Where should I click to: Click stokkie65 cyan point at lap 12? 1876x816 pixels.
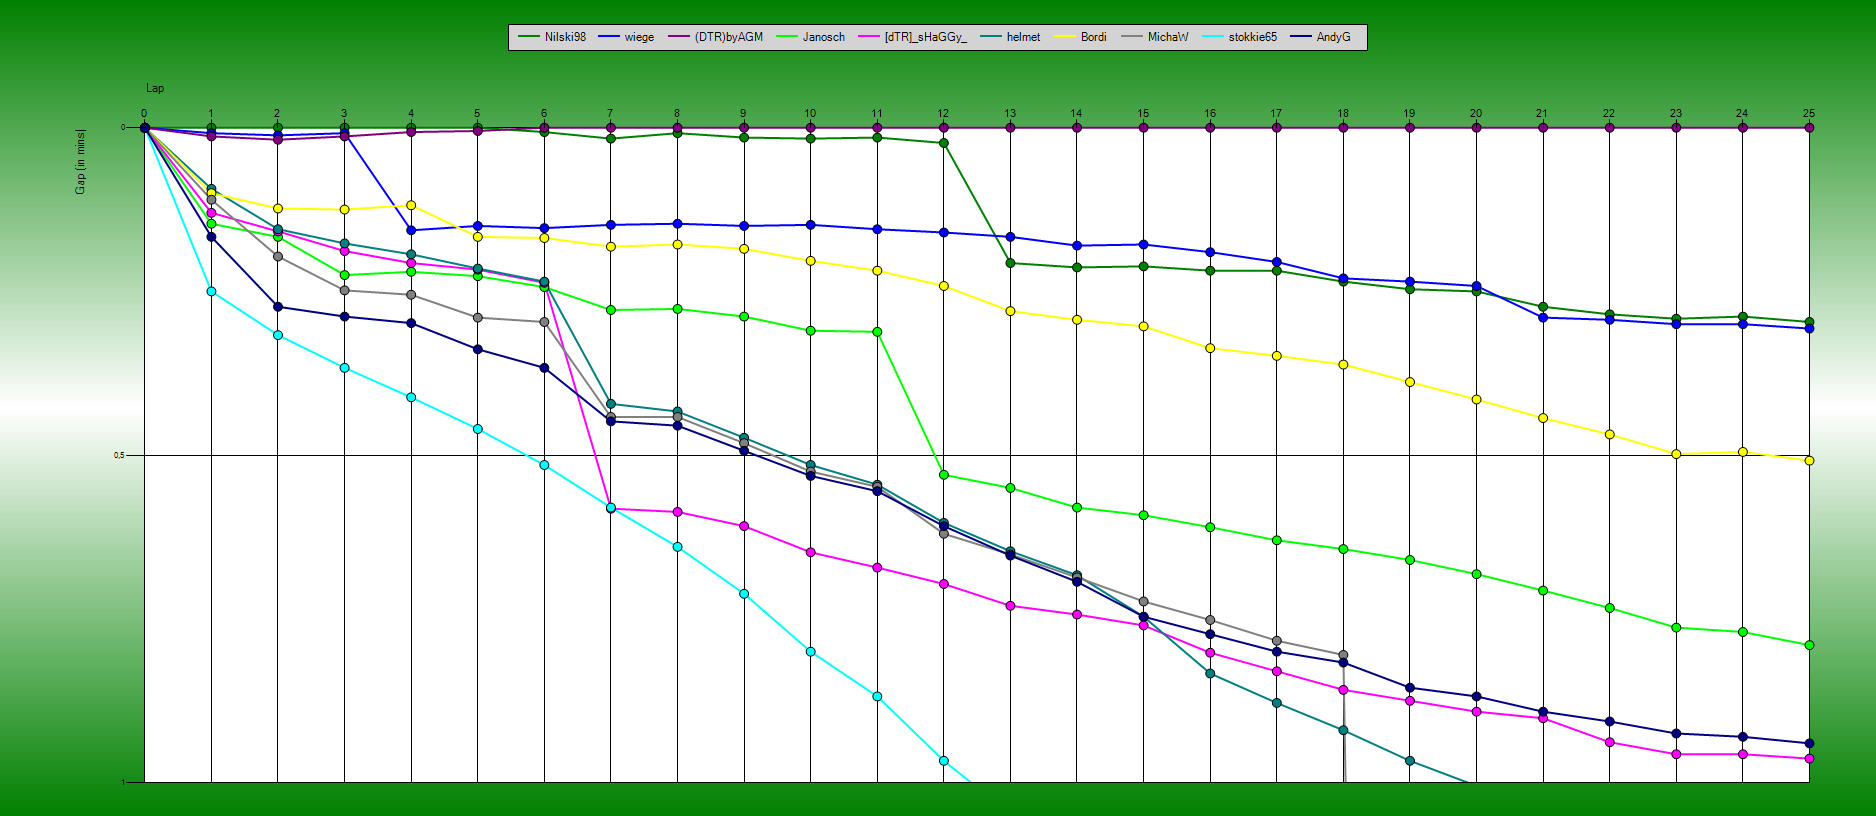click(943, 761)
